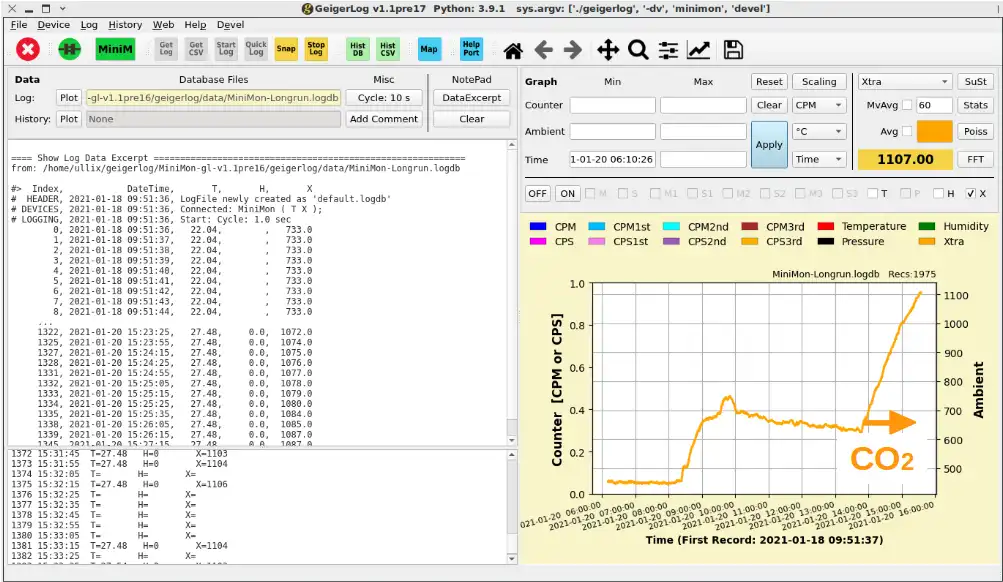Open the History menu

point(125,24)
